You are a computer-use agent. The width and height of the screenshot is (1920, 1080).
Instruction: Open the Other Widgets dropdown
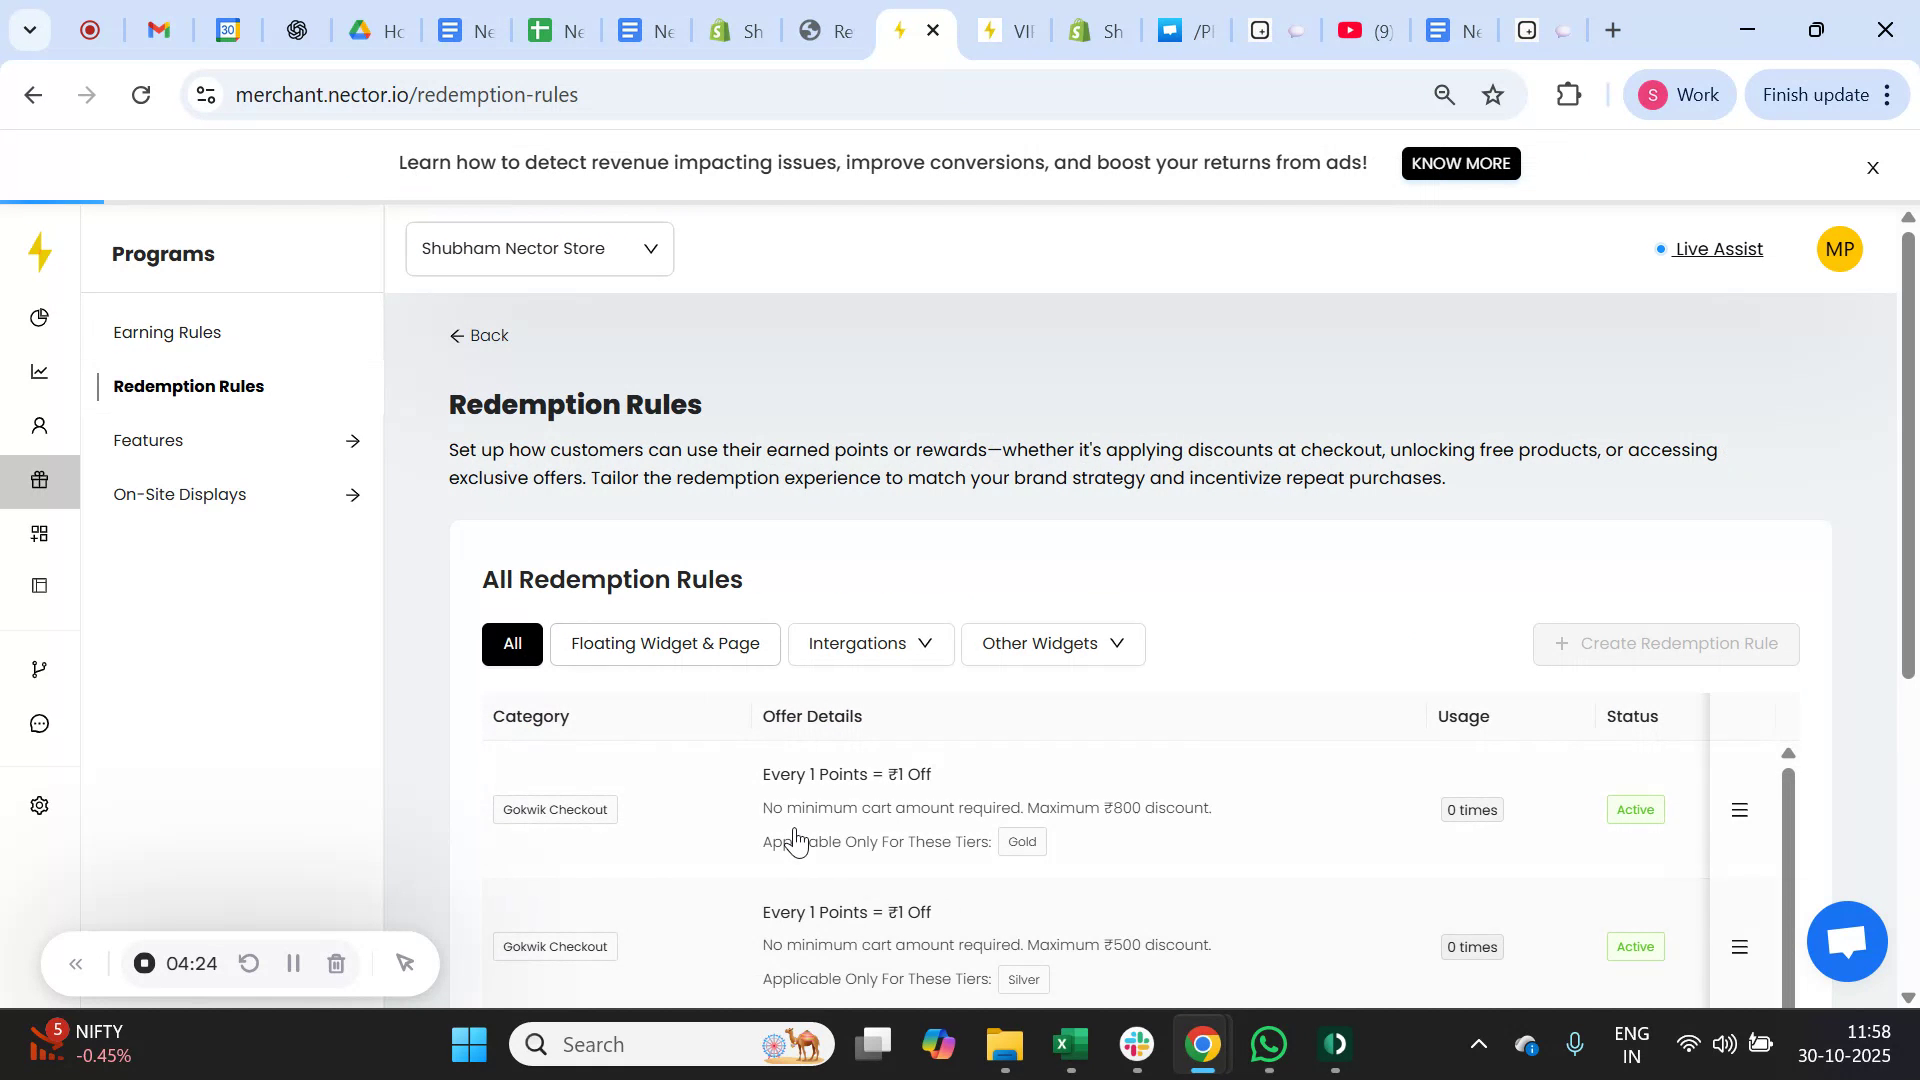click(1052, 644)
